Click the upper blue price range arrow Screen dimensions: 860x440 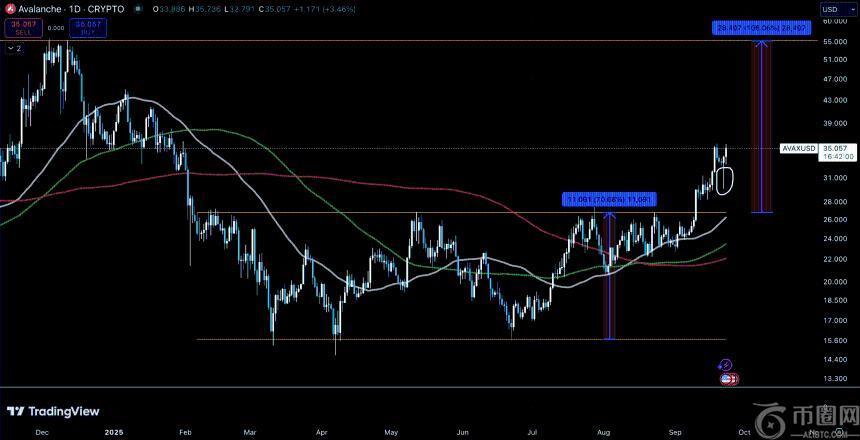click(762, 125)
